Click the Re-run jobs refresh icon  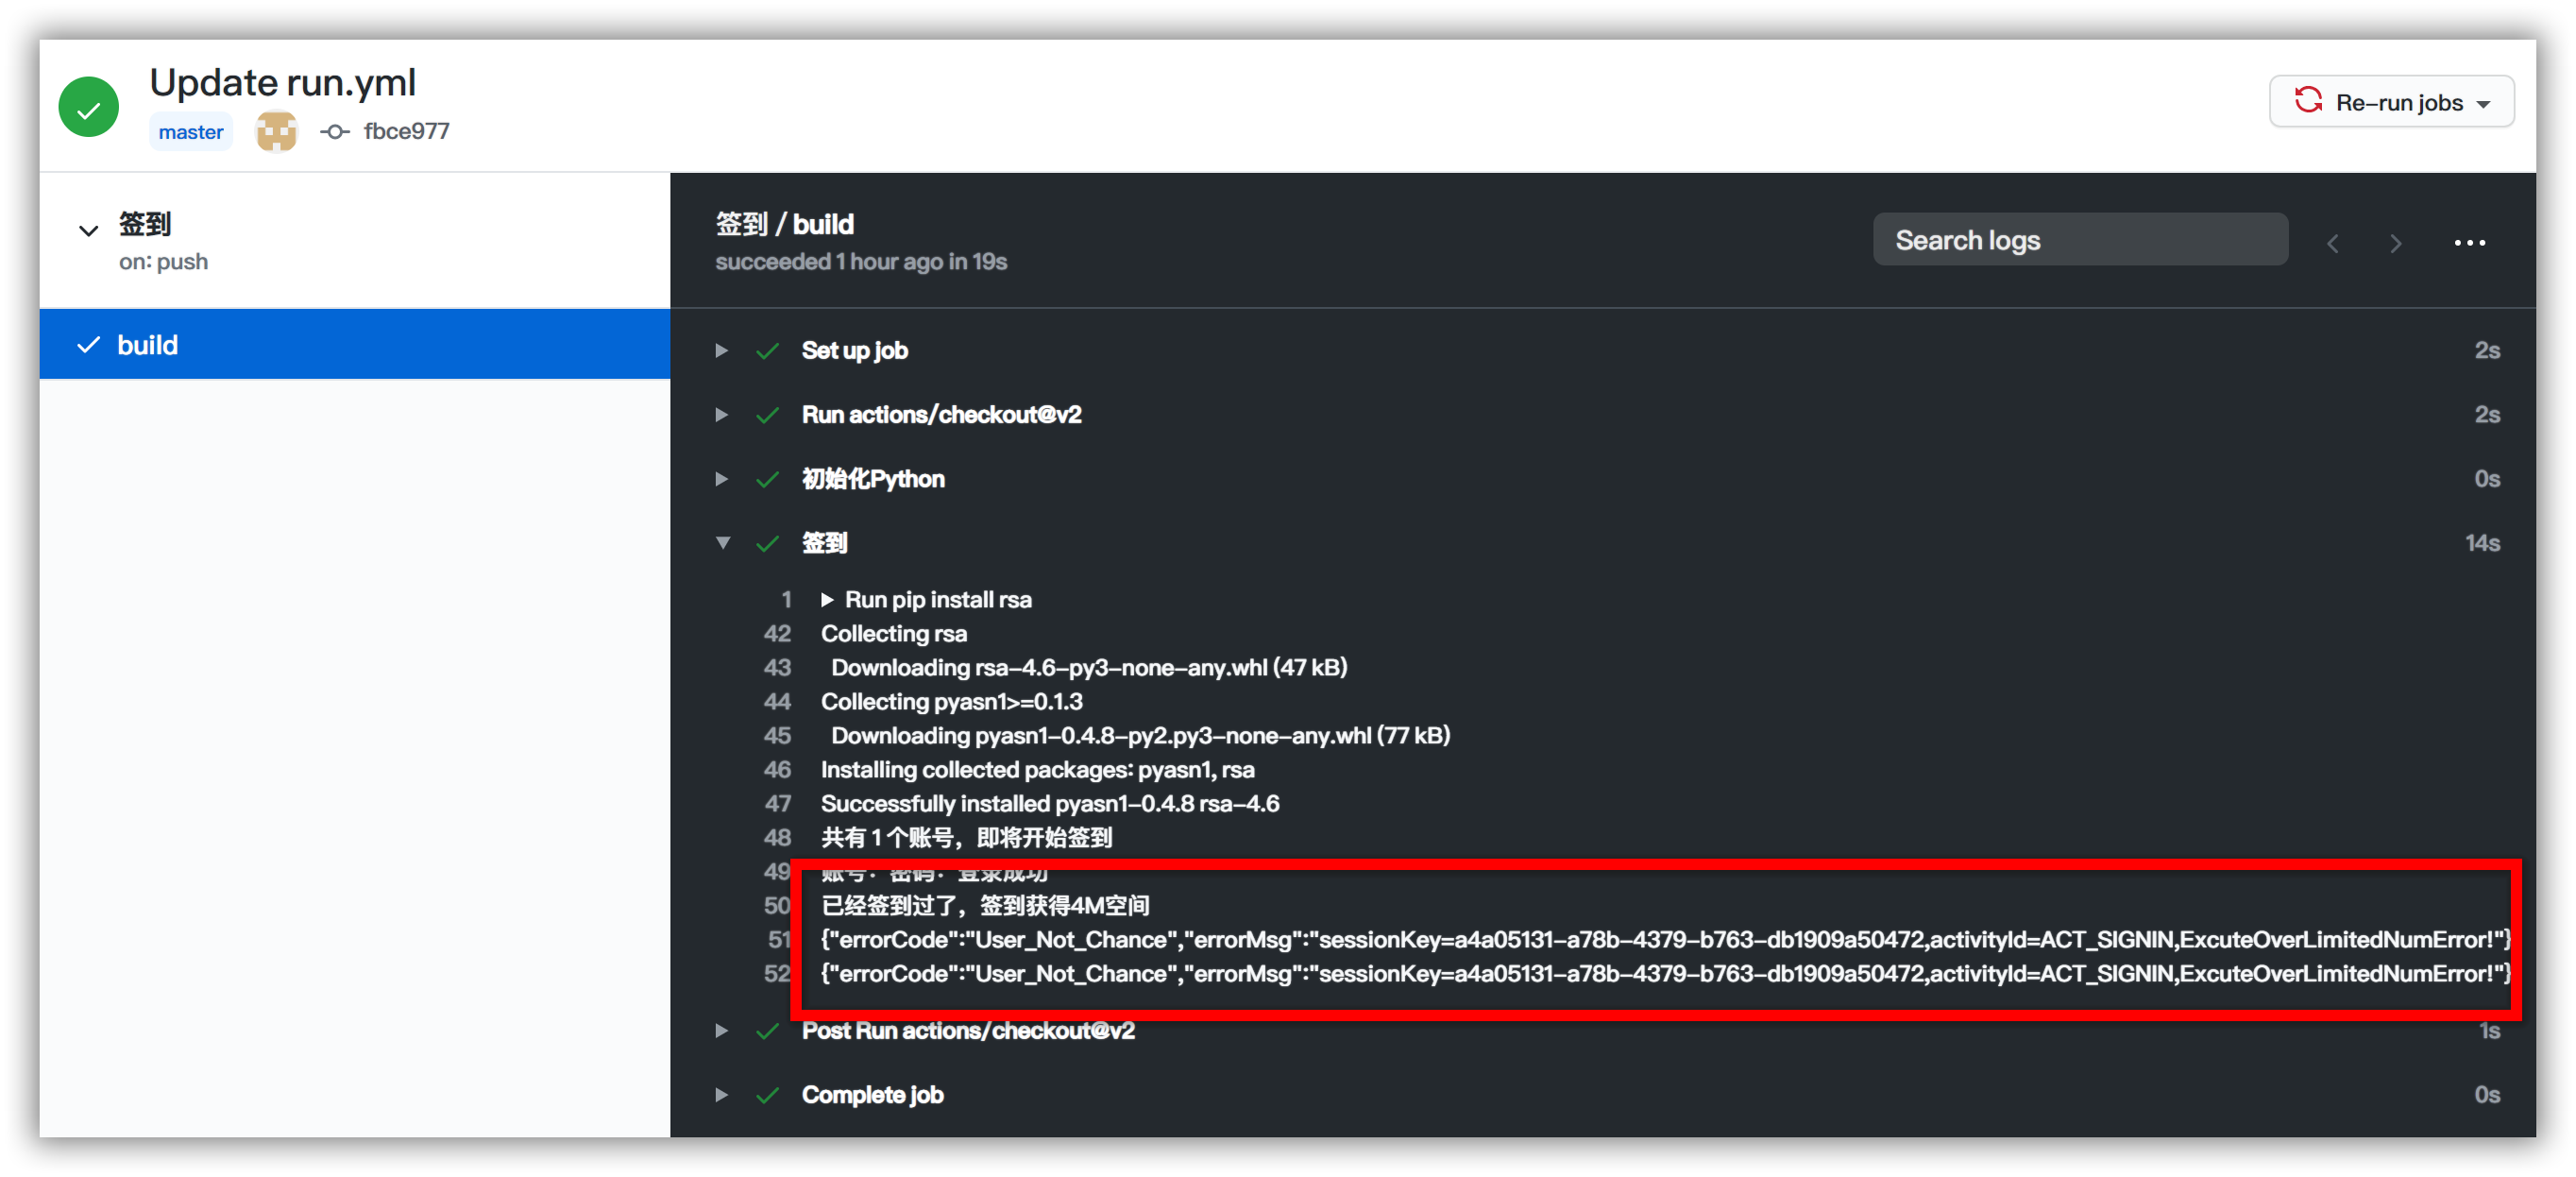tap(2308, 101)
